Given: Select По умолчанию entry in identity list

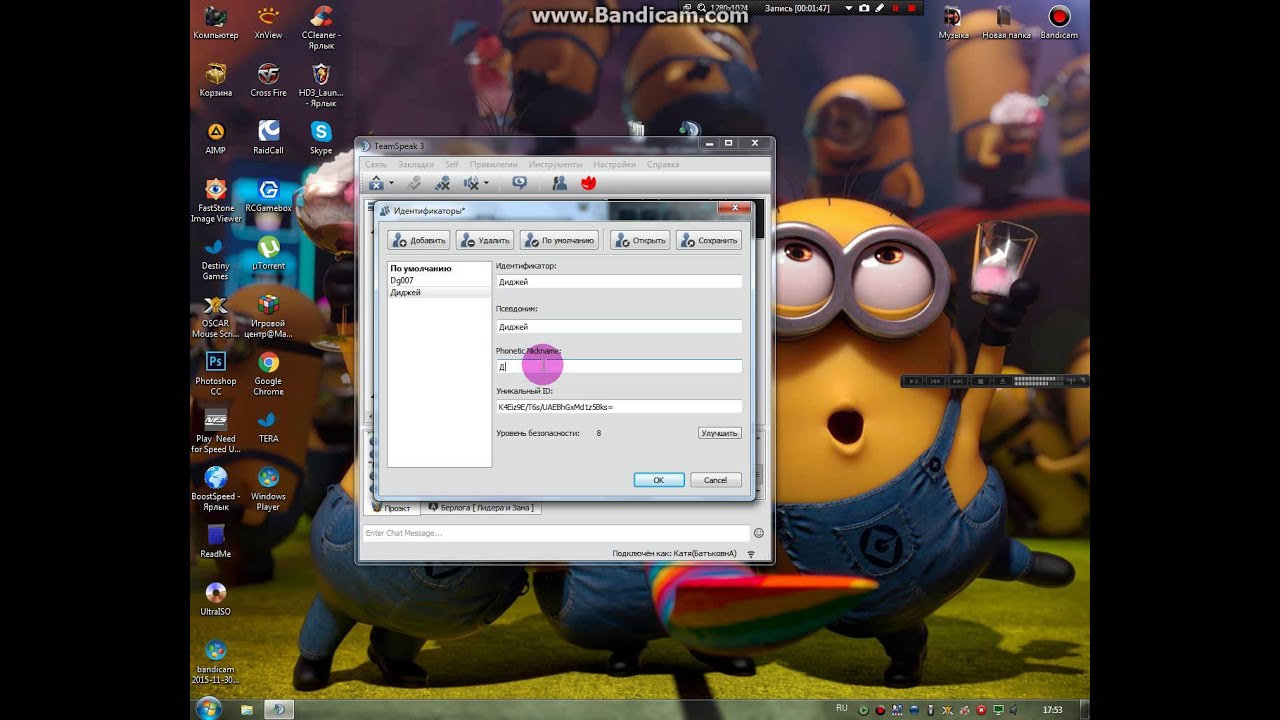Looking at the screenshot, I should [x=439, y=268].
